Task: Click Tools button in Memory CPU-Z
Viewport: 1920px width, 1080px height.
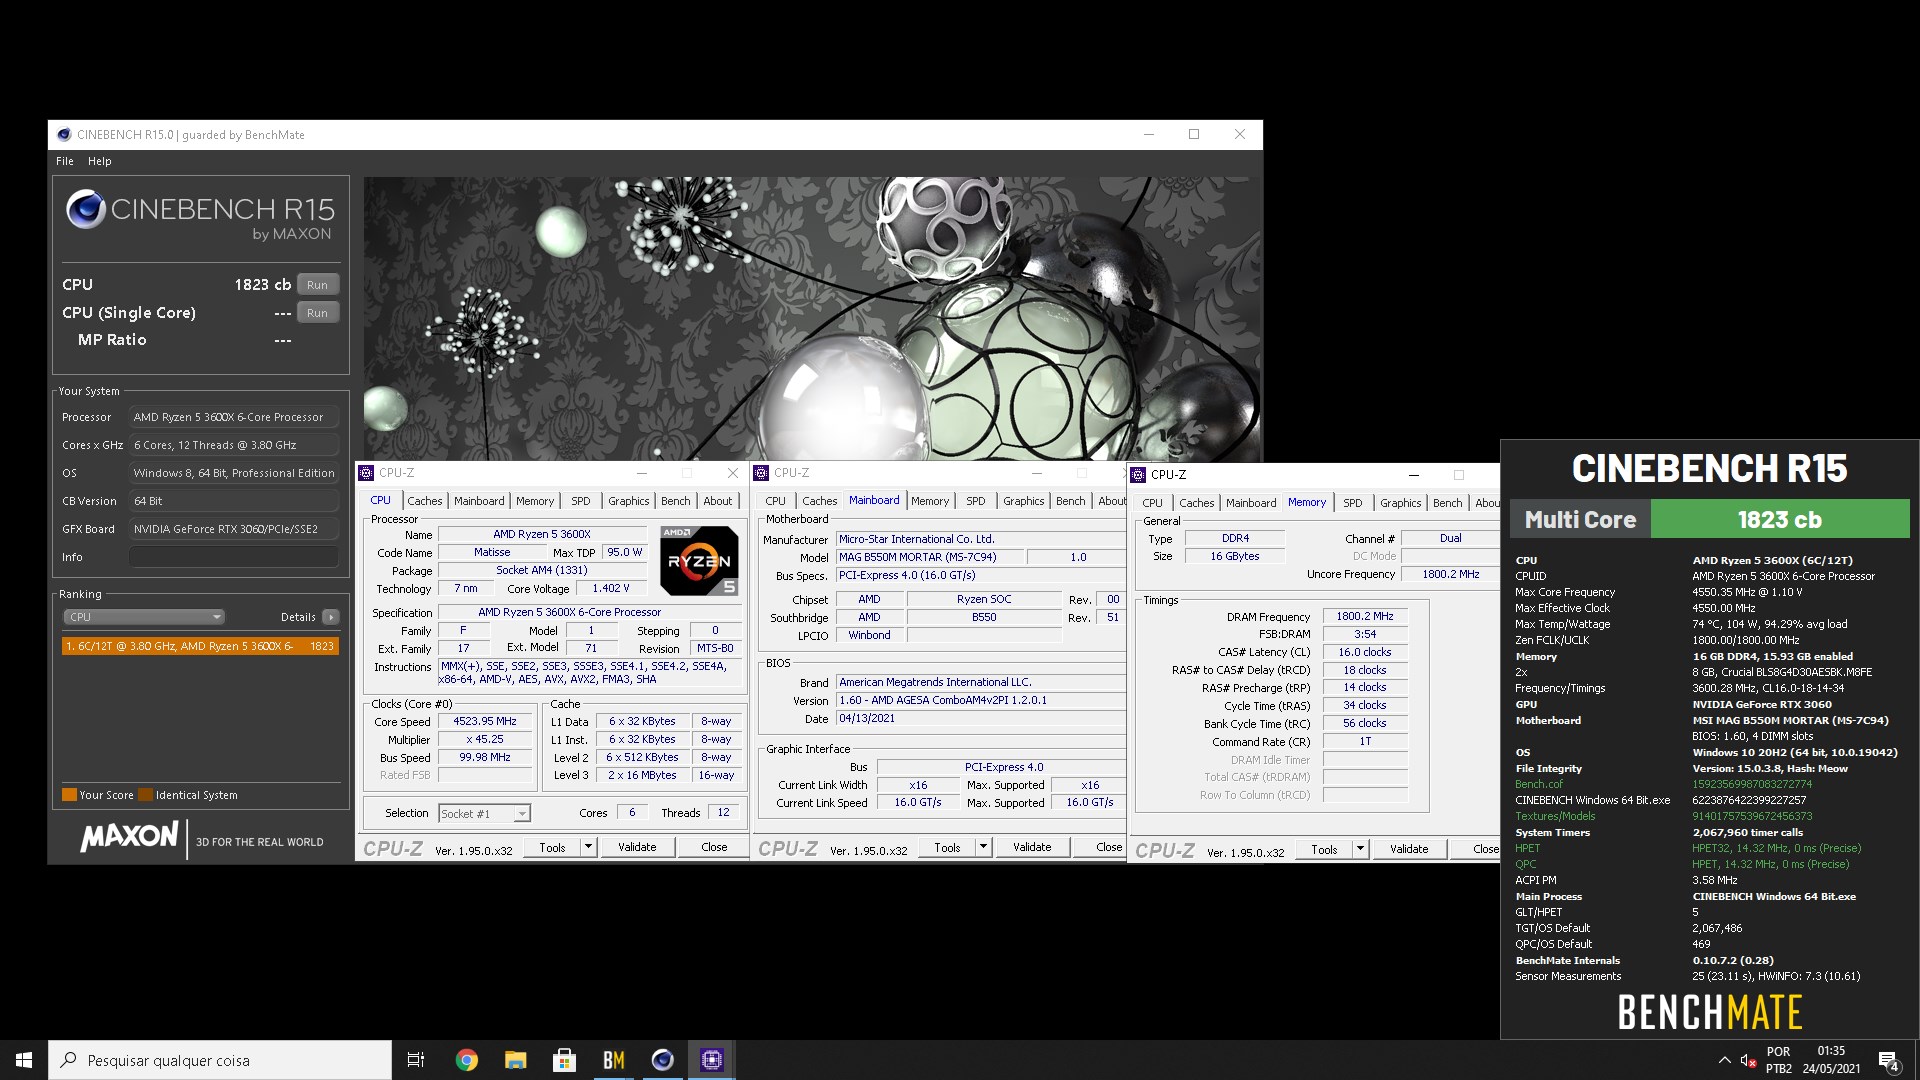Action: tap(1324, 849)
